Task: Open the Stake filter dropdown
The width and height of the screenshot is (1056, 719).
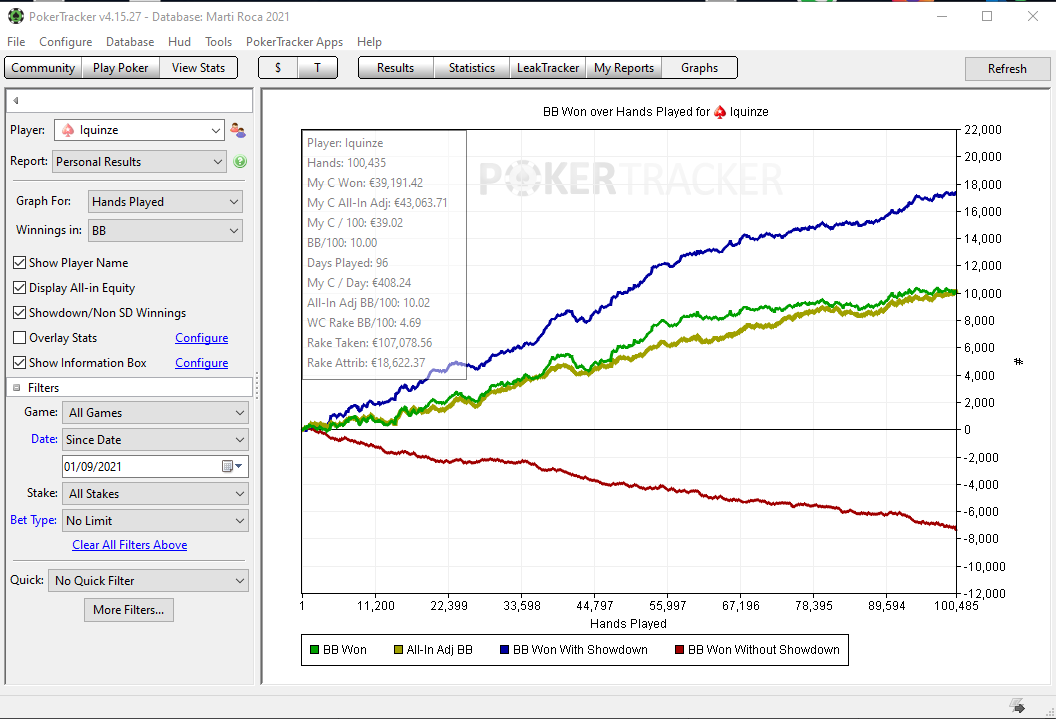Action: click(155, 493)
